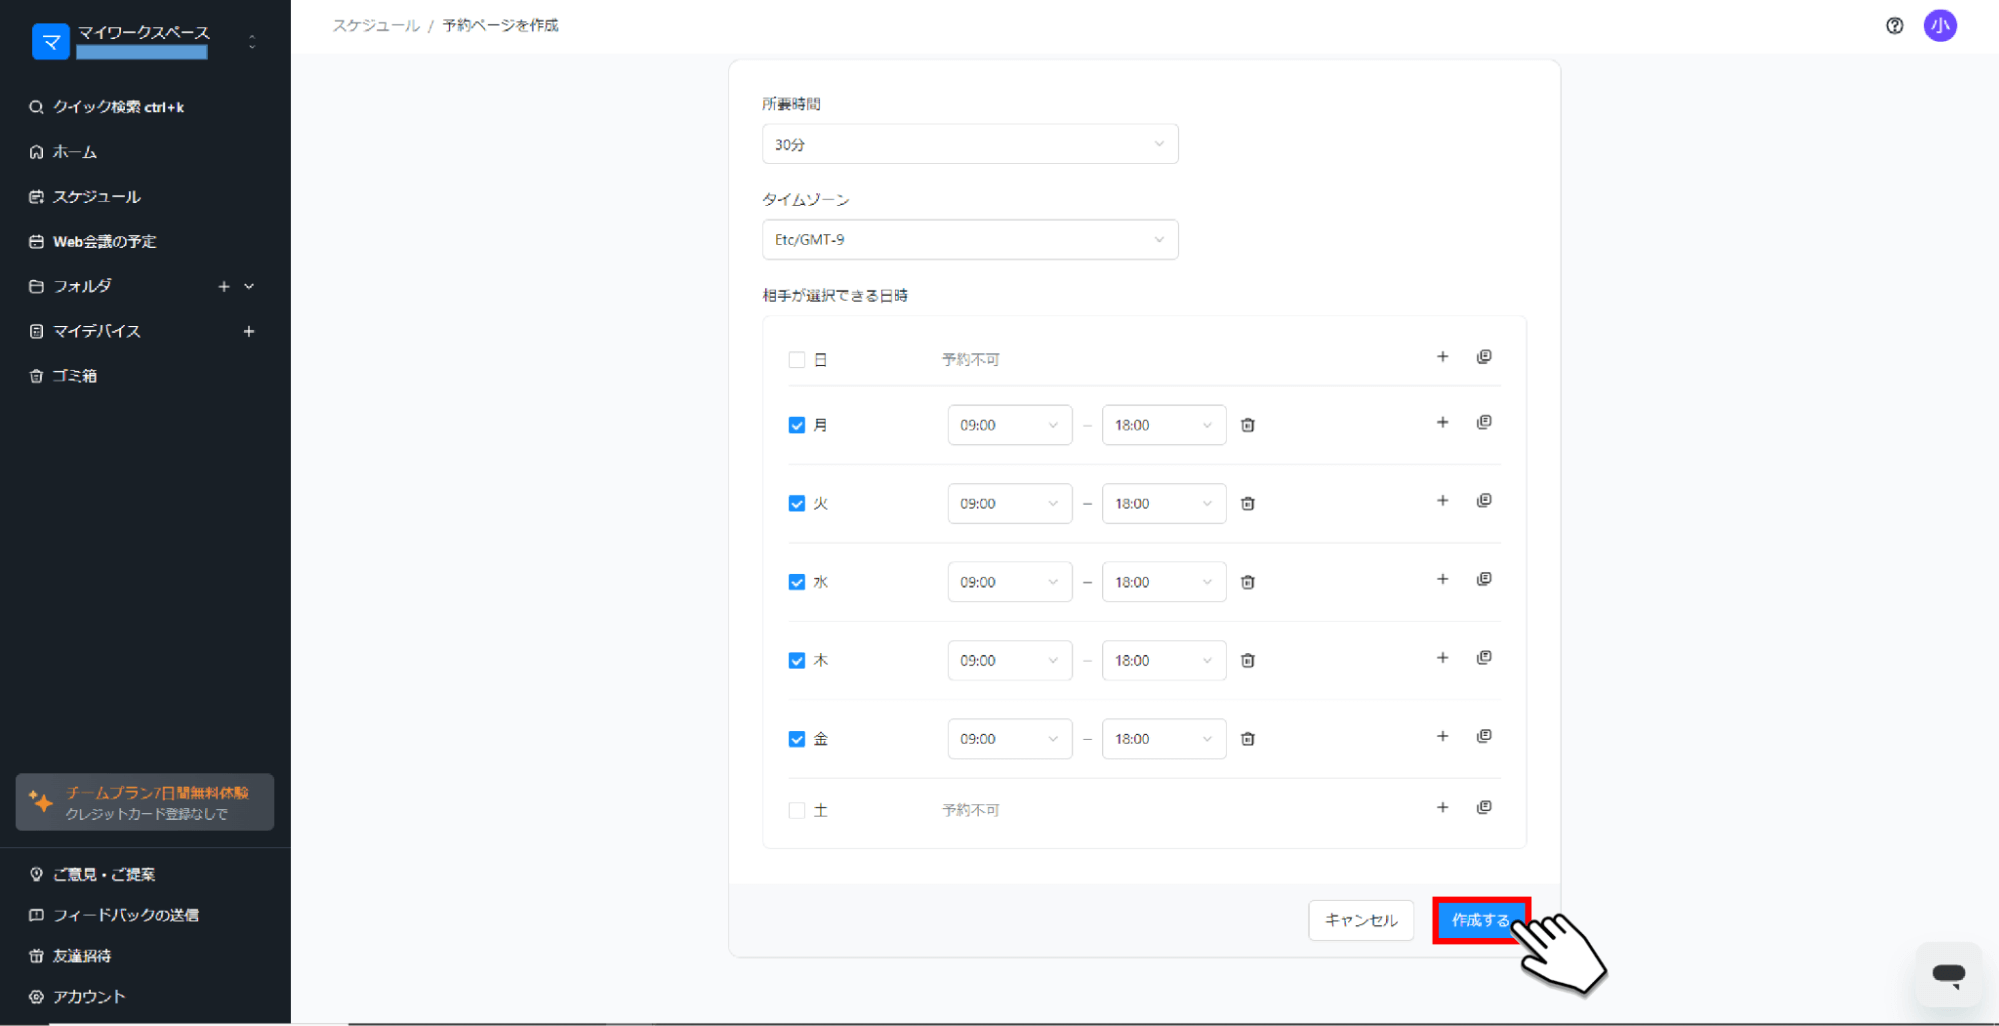Change Tuesday's end time 18:00
This screenshot has width=1999, height=1026.
coord(1164,504)
